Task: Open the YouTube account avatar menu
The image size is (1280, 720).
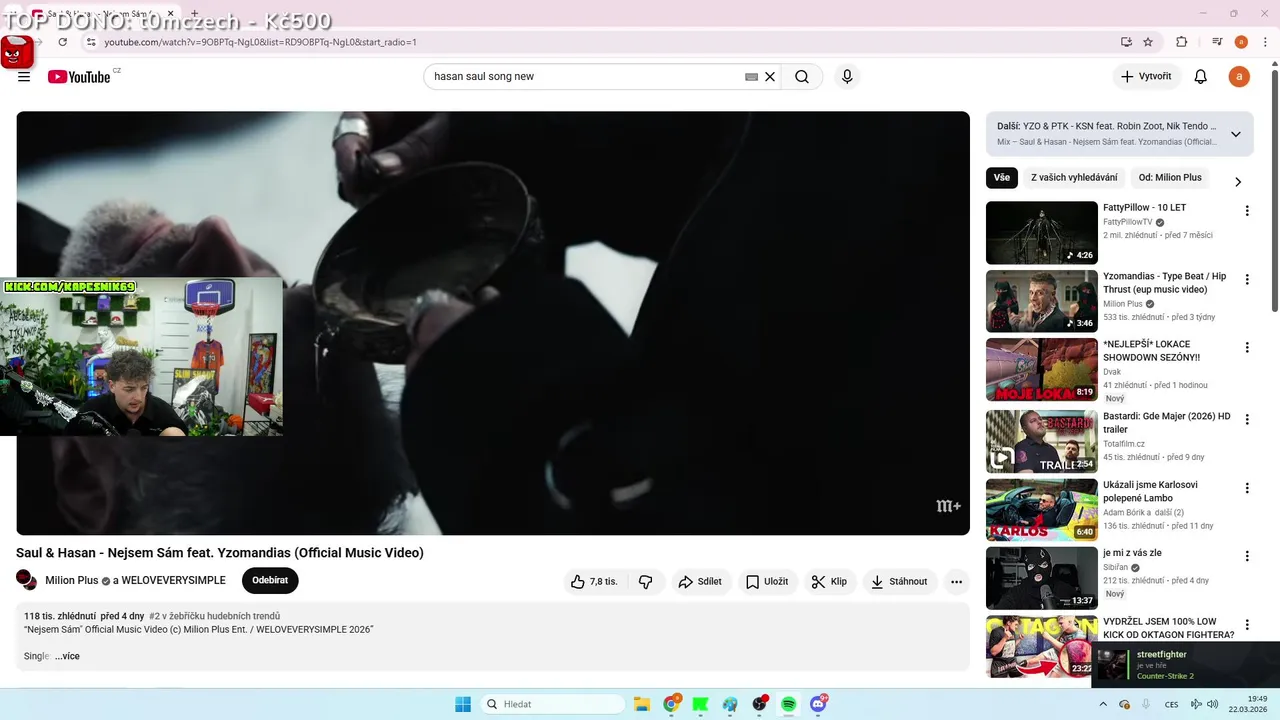Action: (x=1239, y=77)
